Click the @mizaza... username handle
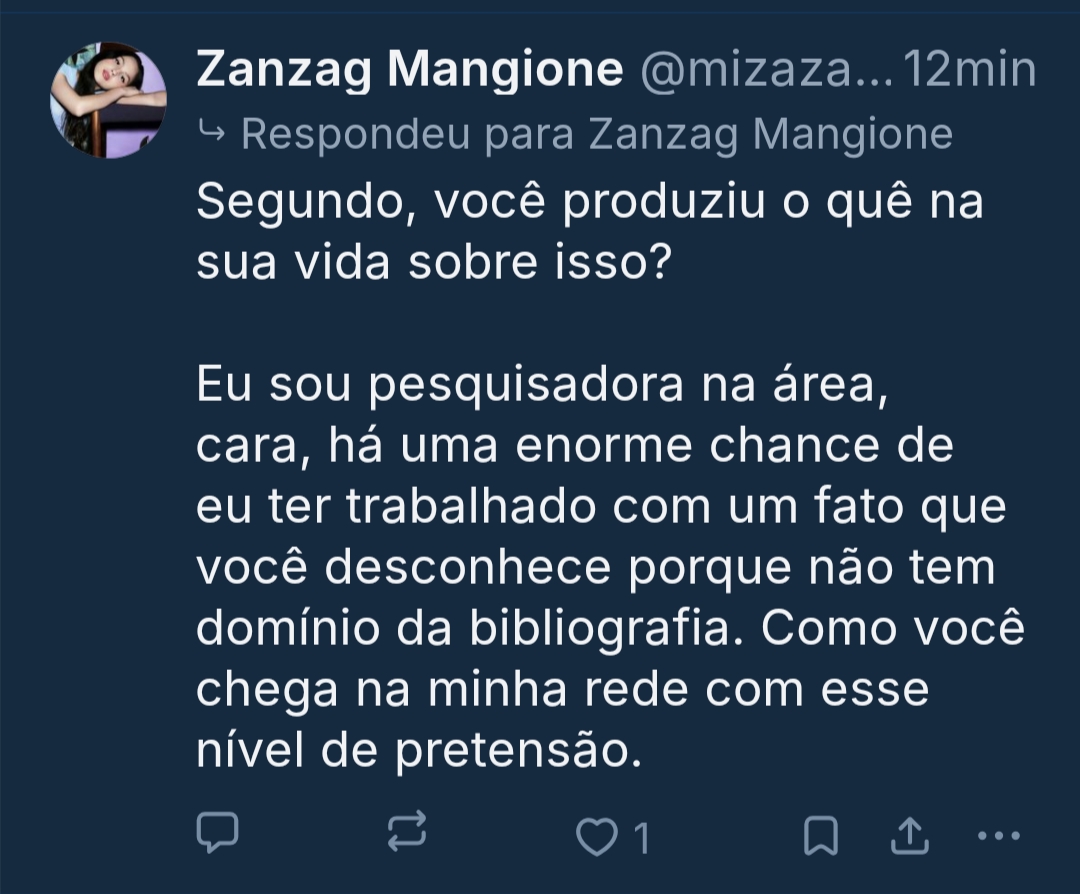This screenshot has width=1080, height=894. point(758,70)
